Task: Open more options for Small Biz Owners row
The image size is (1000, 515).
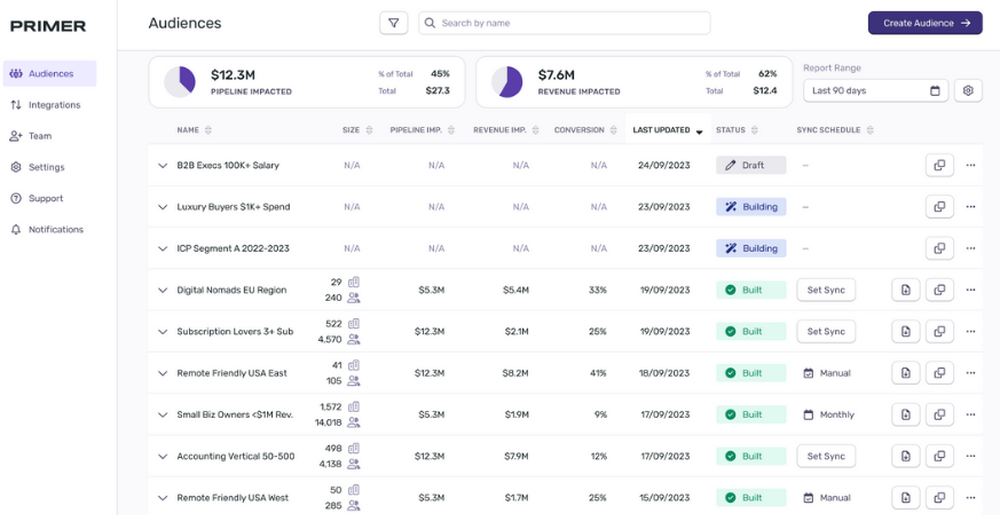Action: click(971, 414)
